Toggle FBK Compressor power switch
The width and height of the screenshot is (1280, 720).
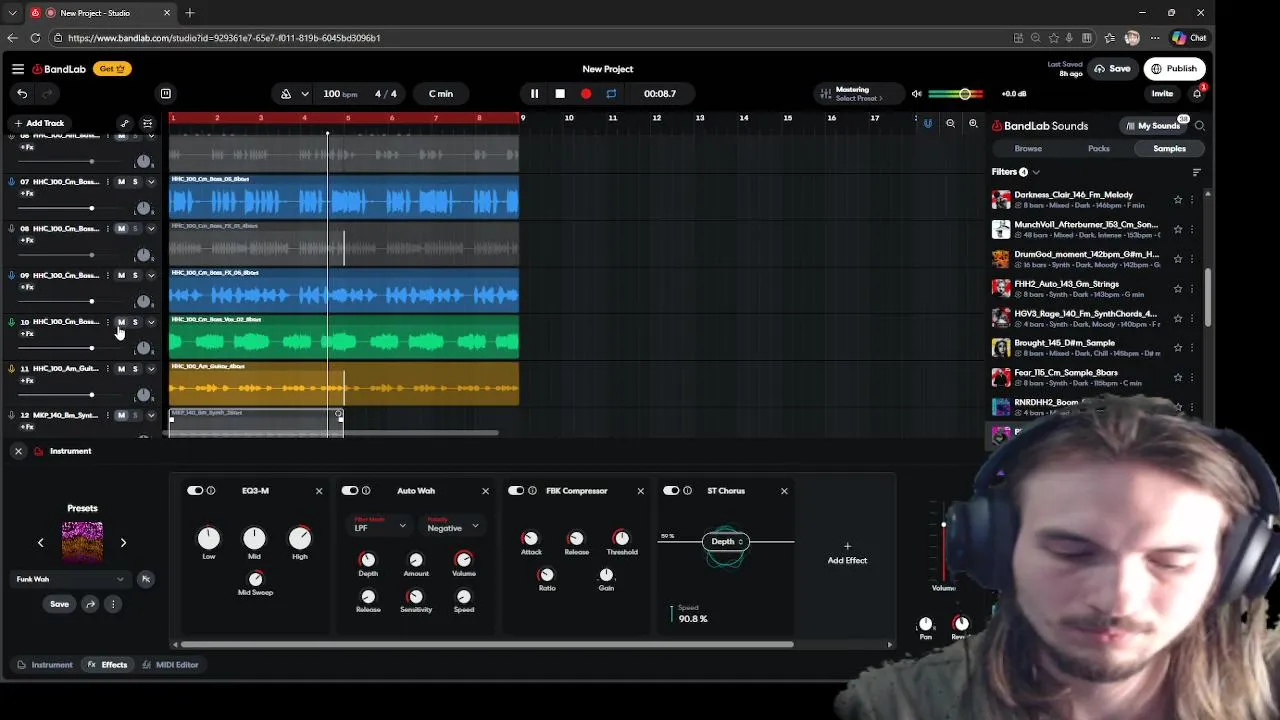(516, 491)
